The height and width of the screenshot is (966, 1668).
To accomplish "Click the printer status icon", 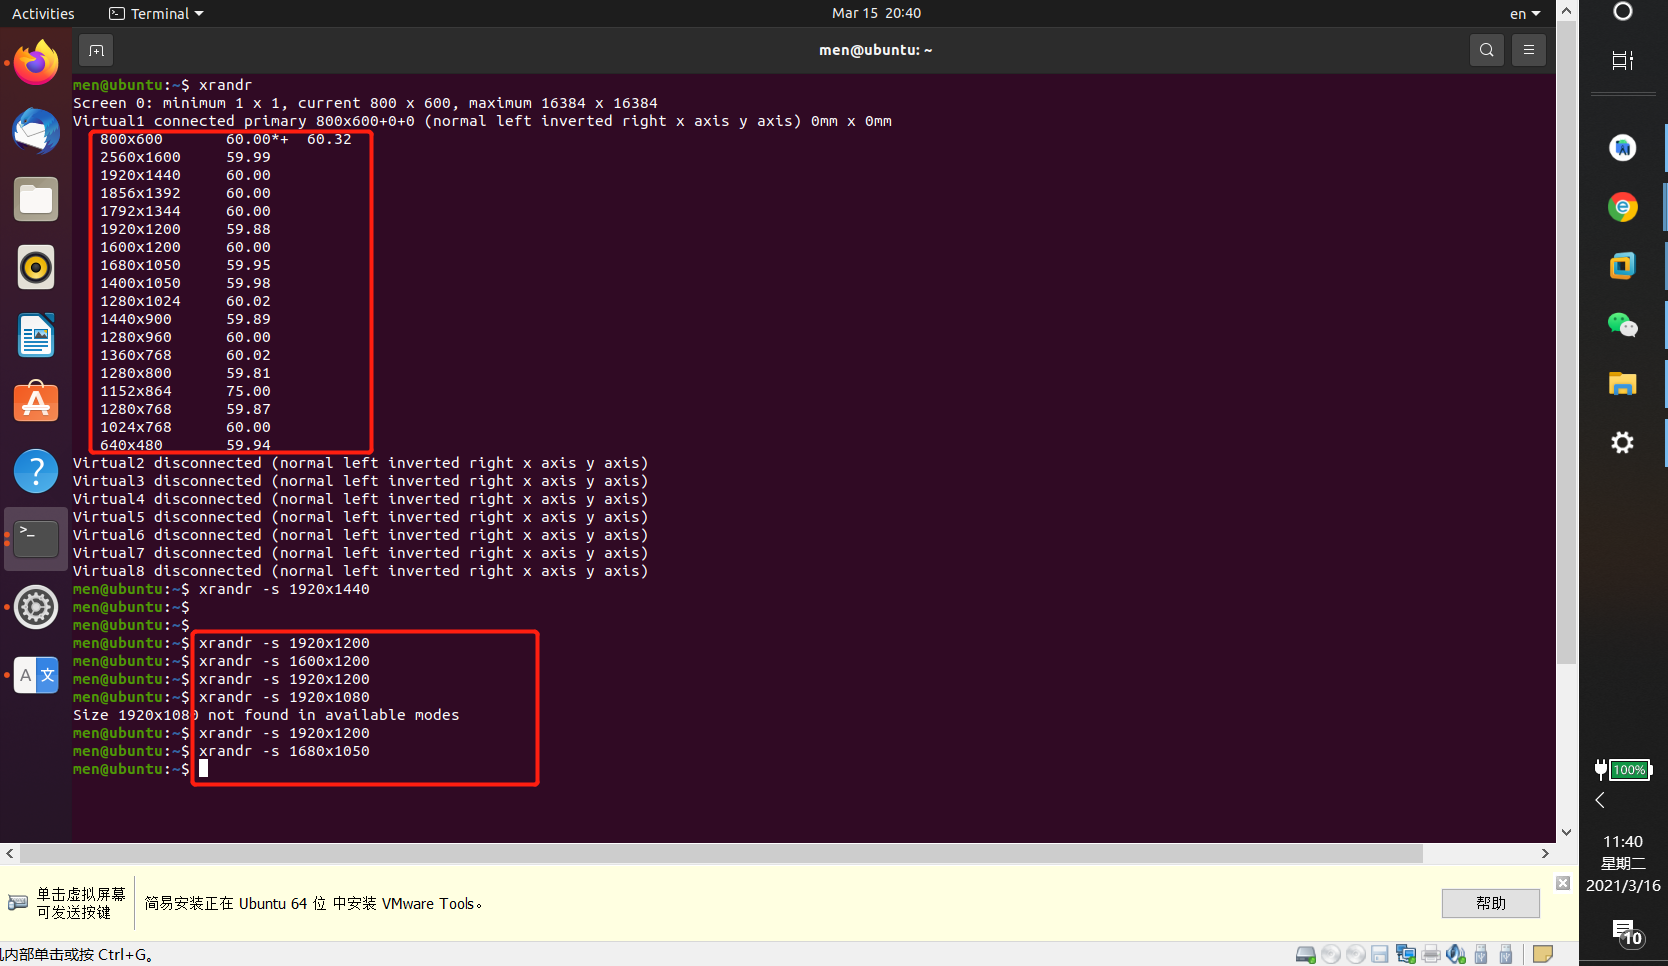I will pos(1431,954).
